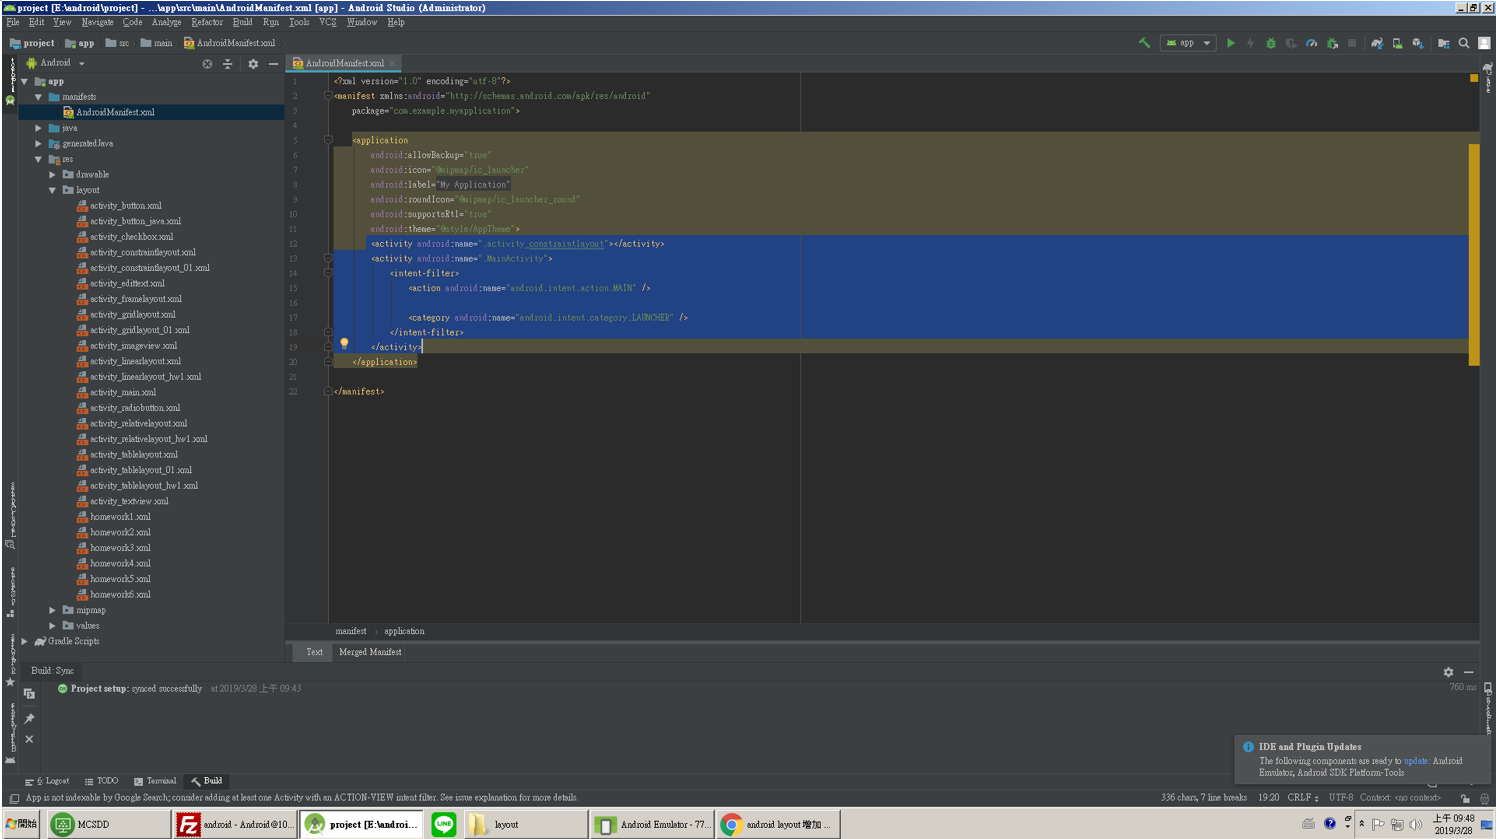Expand the mipmap folder
Screen dimensions: 1496x839
52,610
